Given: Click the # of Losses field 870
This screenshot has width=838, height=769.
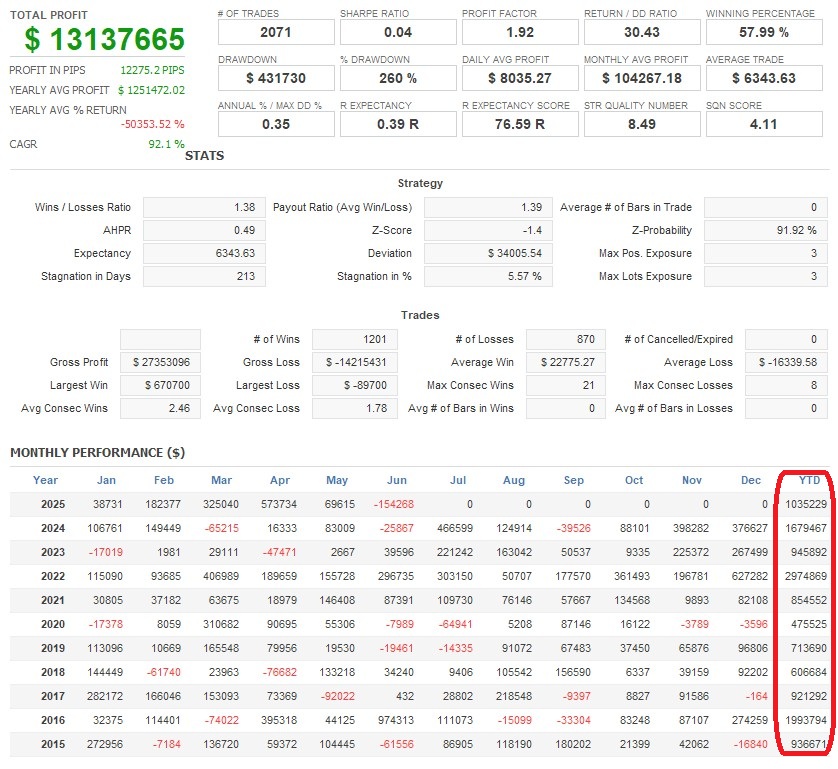Looking at the screenshot, I should click(x=566, y=339).
